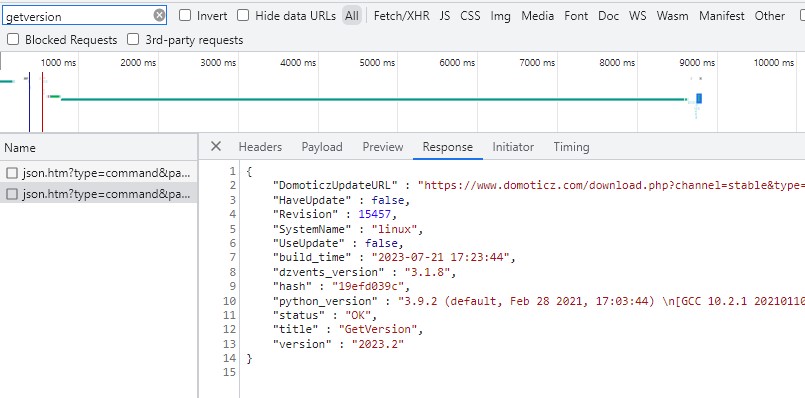Open the Timing tab
805x398 pixels.
pyautogui.click(x=571, y=147)
